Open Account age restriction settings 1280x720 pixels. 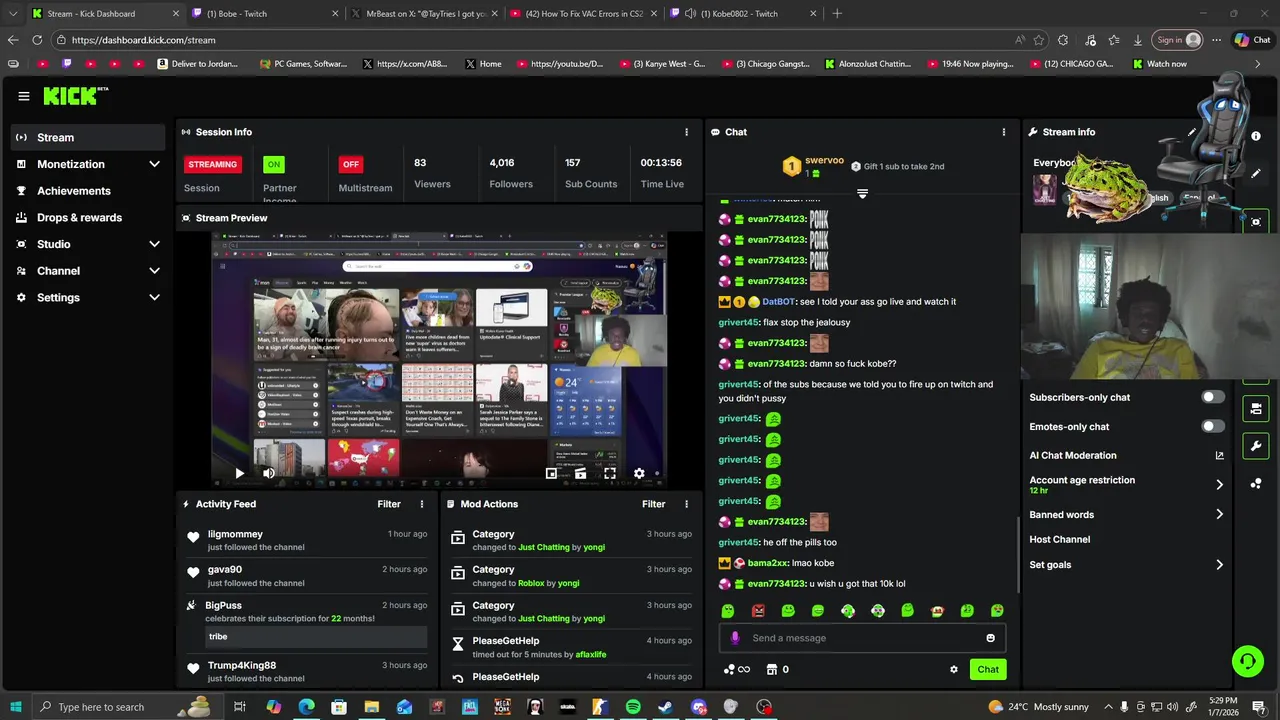[1127, 484]
